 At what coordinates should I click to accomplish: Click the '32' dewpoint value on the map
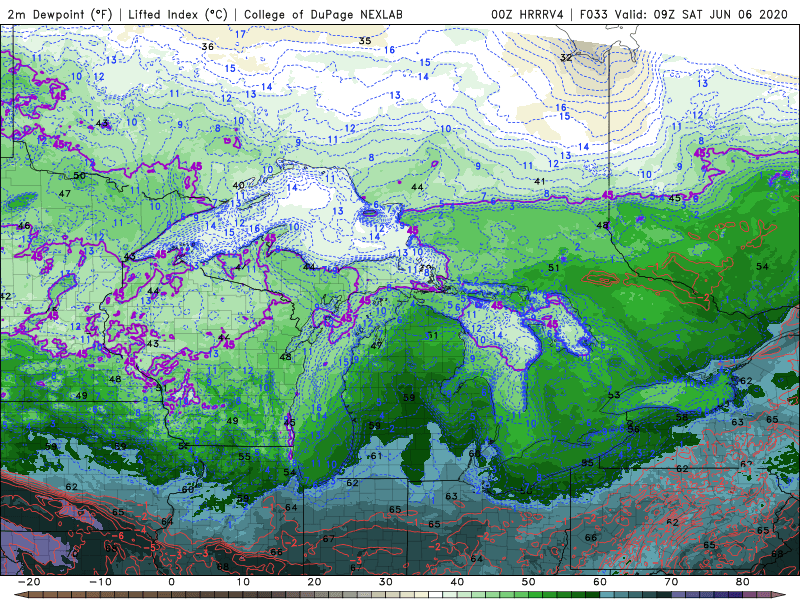click(566, 57)
